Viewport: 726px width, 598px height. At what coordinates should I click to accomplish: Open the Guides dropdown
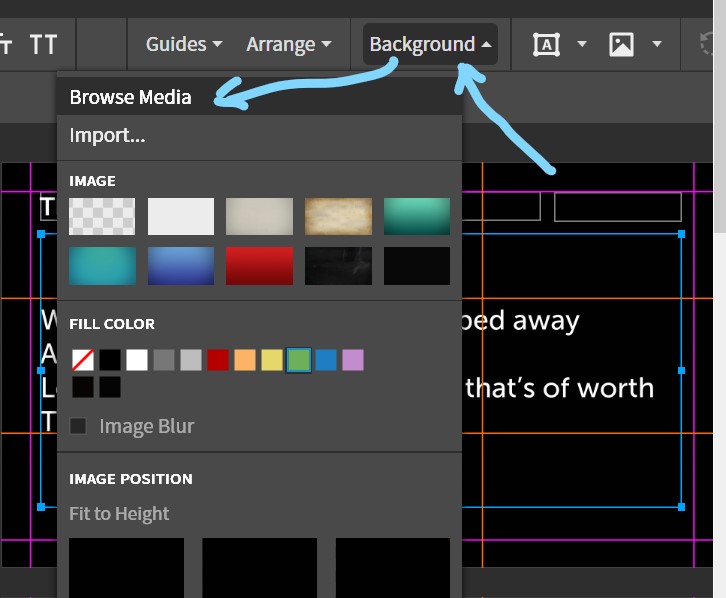pyautogui.click(x=184, y=44)
